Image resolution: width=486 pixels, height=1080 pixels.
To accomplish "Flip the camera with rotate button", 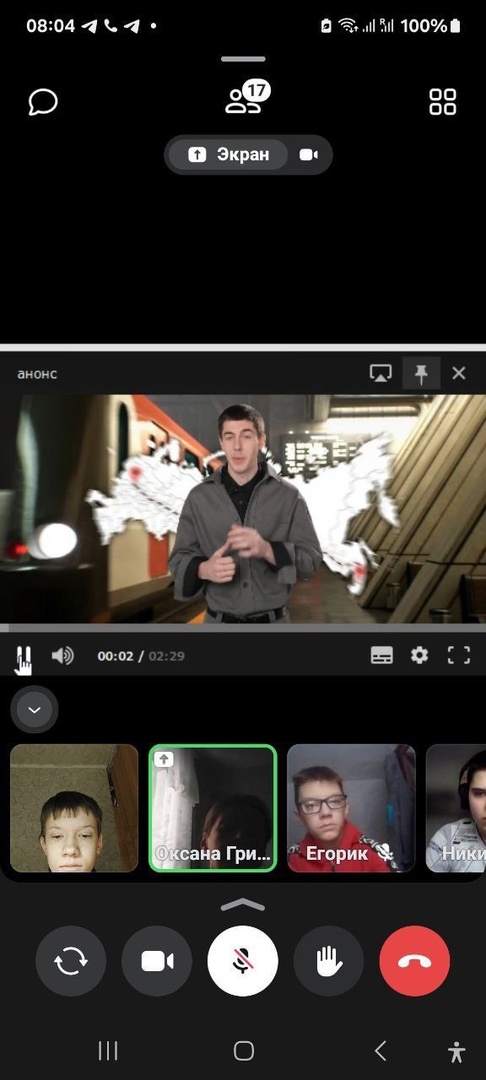I will pyautogui.click(x=71, y=961).
